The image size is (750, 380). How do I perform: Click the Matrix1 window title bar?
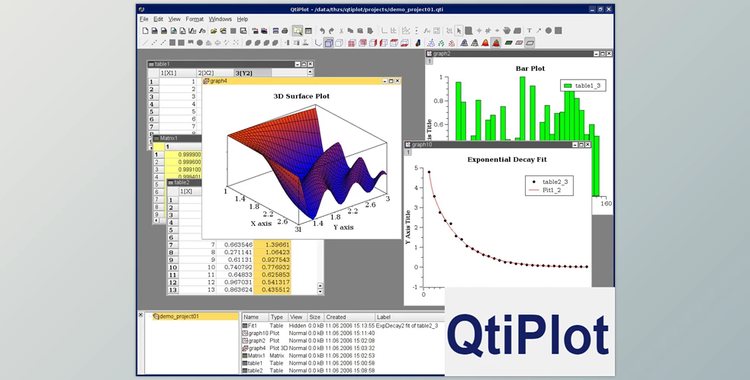177,138
